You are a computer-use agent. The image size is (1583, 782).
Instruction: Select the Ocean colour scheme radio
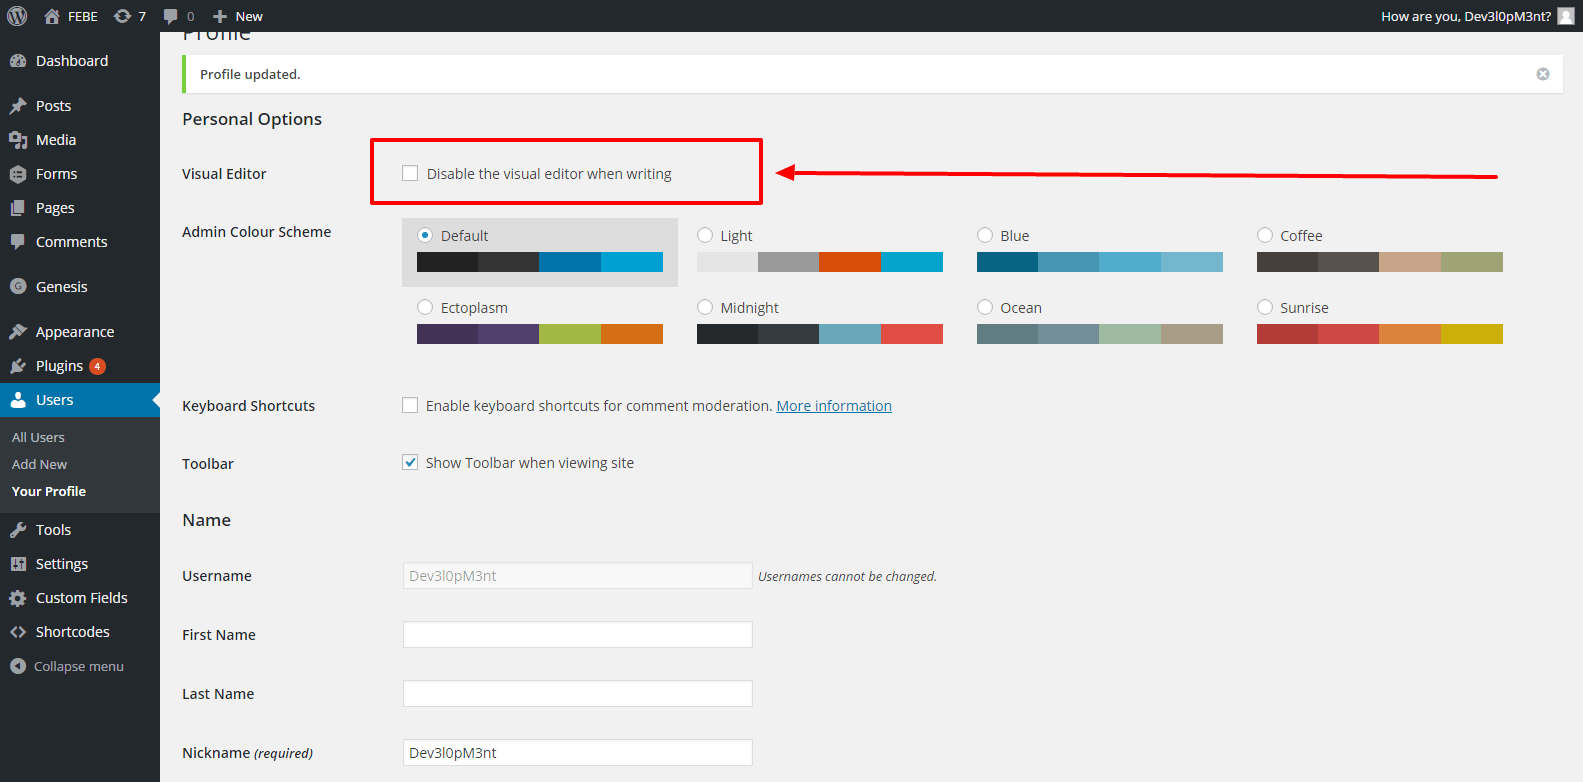[985, 307]
